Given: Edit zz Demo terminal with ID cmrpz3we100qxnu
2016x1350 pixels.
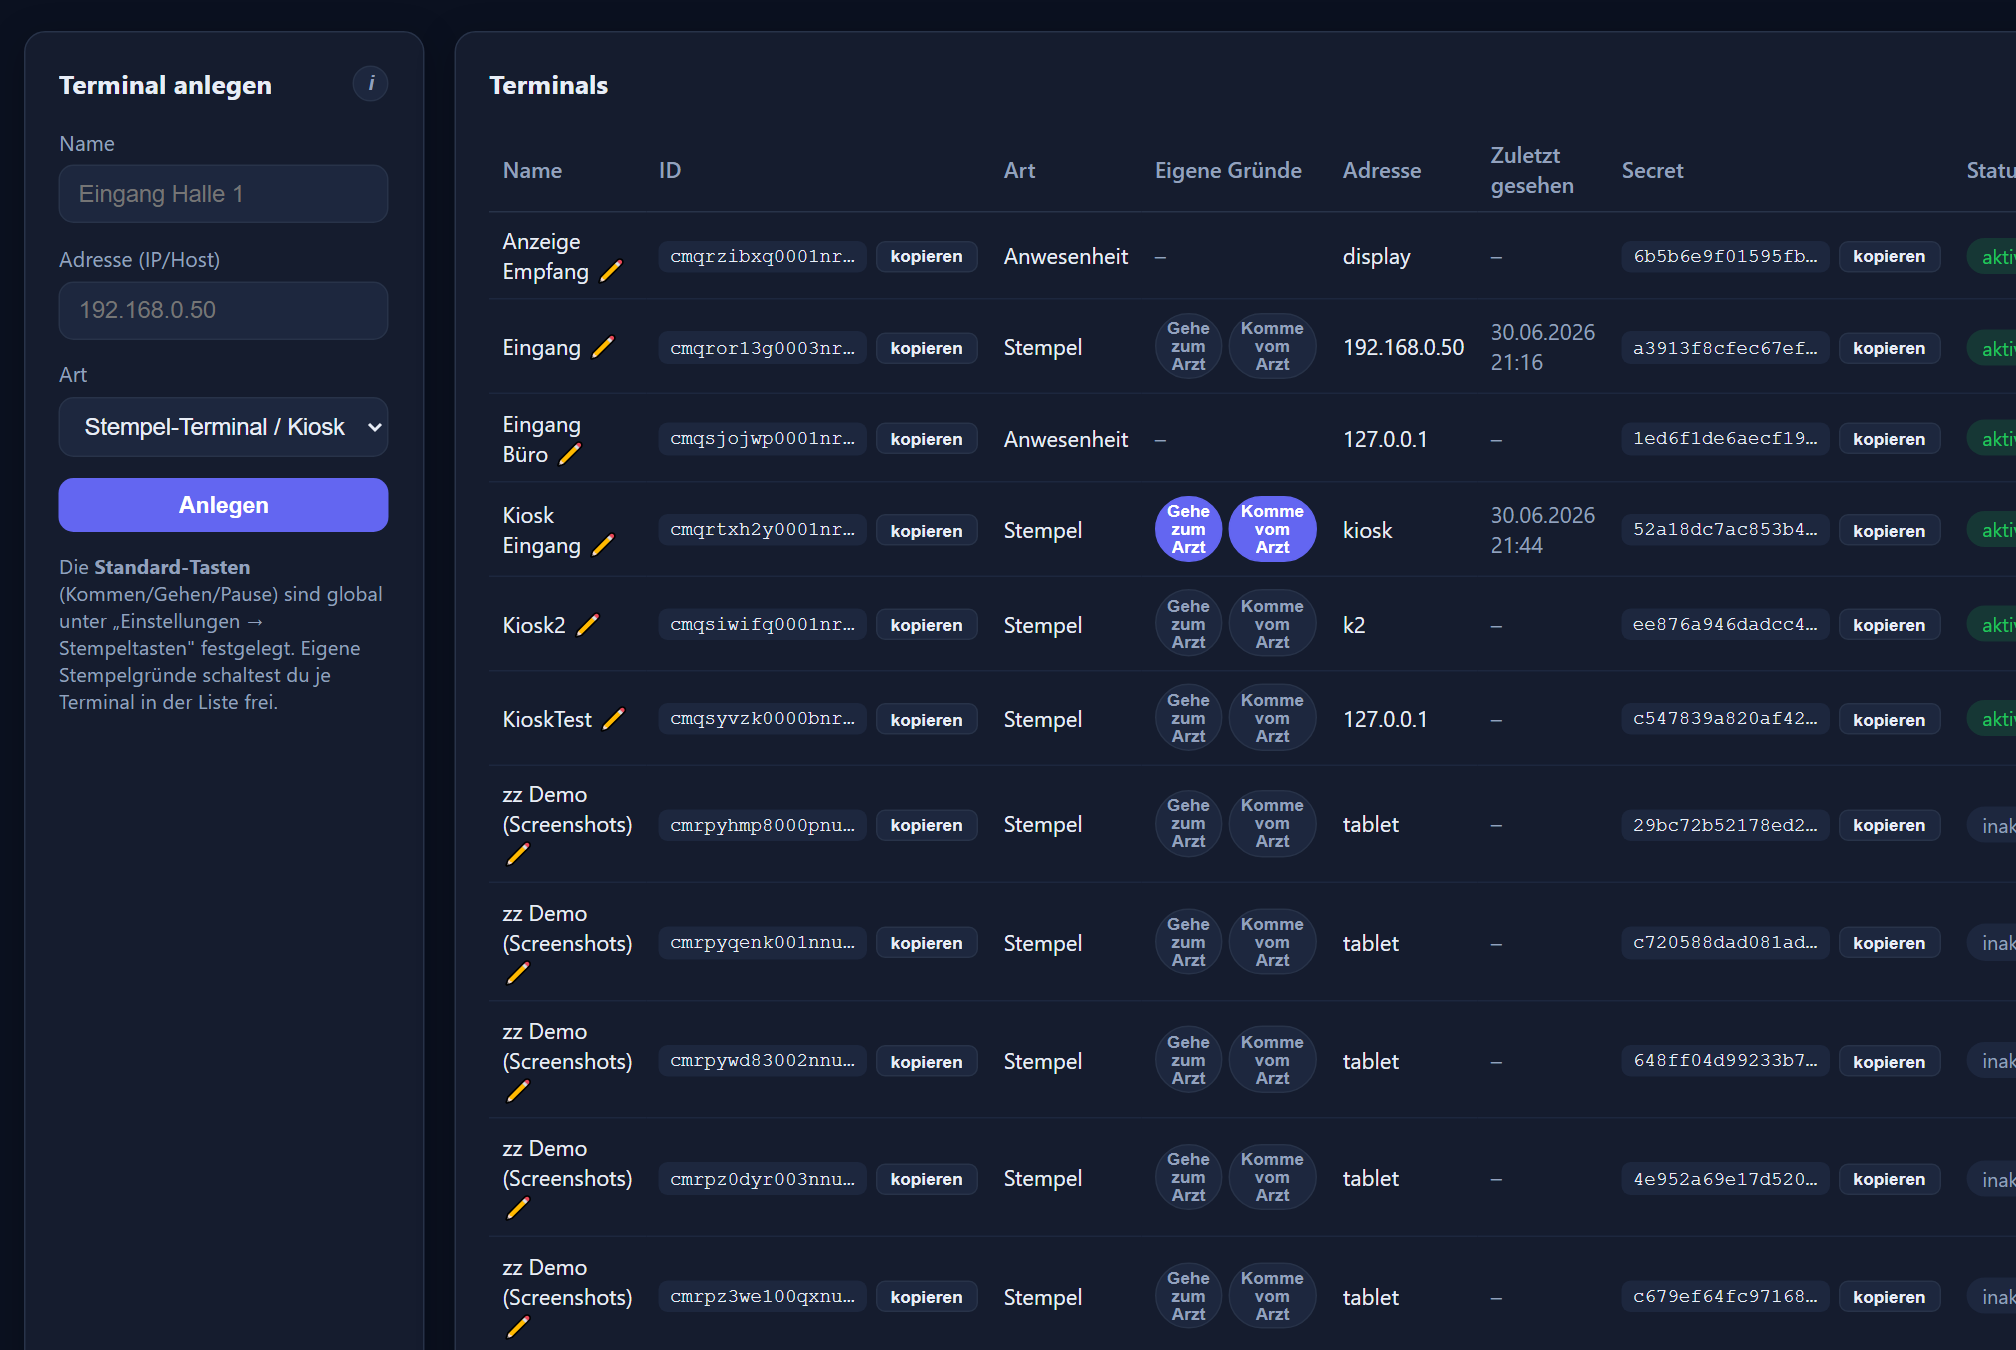Looking at the screenshot, I should [x=518, y=1327].
